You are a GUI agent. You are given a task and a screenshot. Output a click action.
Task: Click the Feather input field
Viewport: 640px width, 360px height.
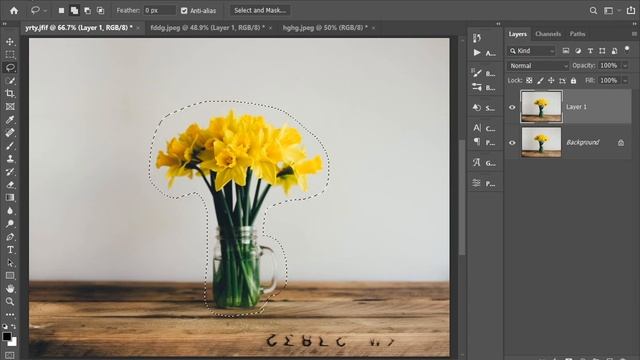pos(160,11)
